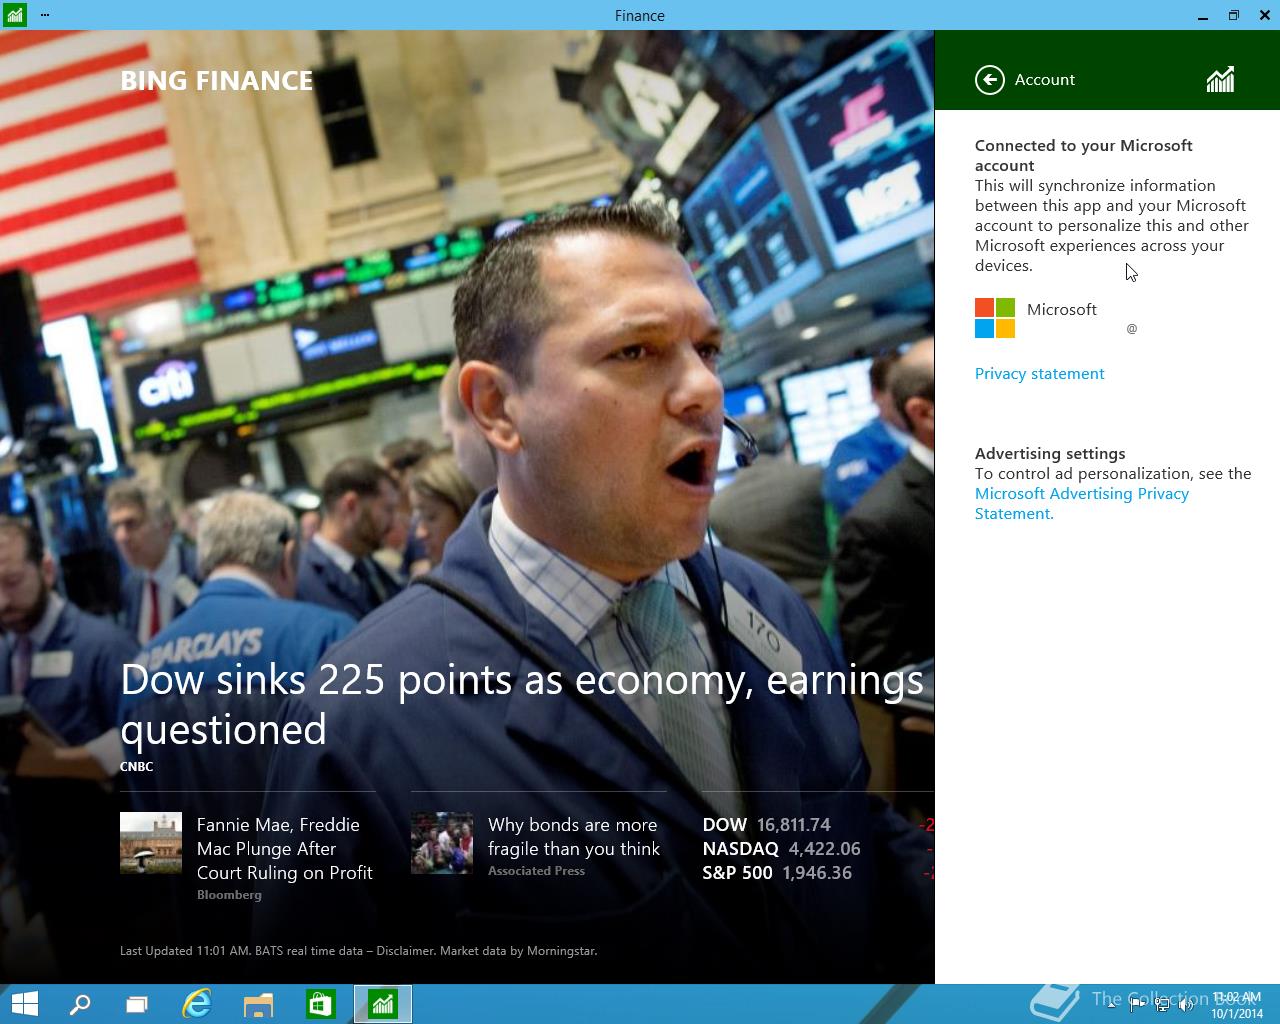Screen dimensions: 1280x1024
Task: Select the NASDAQ index row
Action: [817, 849]
